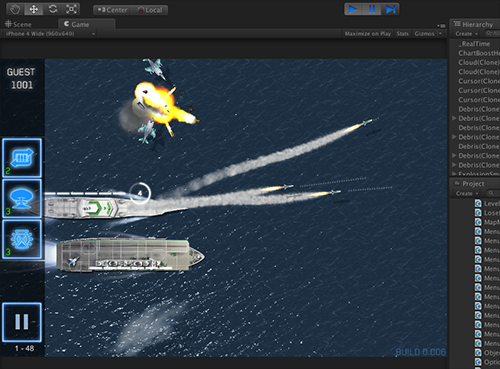Click Unity icon beside Opti asset
Screen dimensions: 500x369
click(478, 362)
